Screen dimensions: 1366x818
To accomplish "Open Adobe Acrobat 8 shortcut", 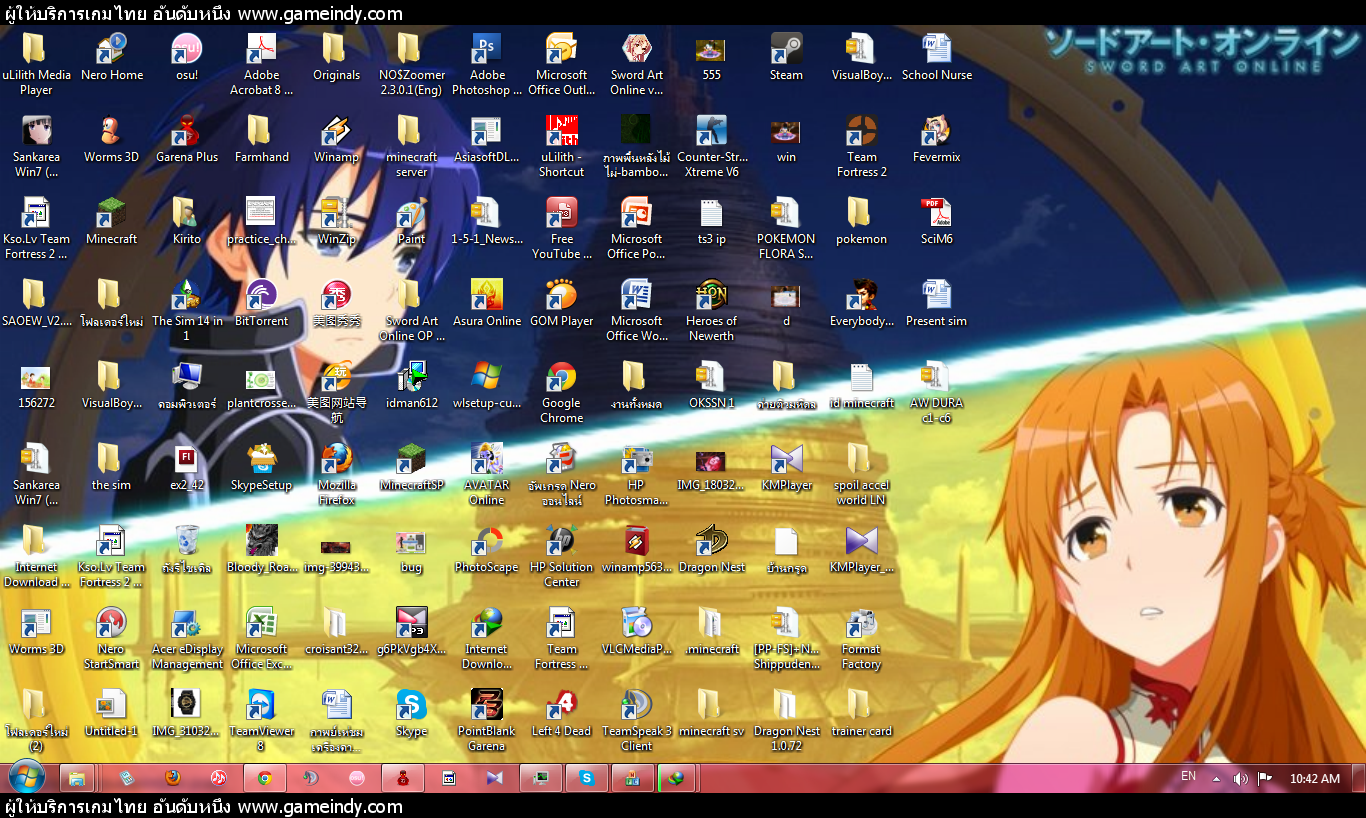I will click(x=262, y=64).
